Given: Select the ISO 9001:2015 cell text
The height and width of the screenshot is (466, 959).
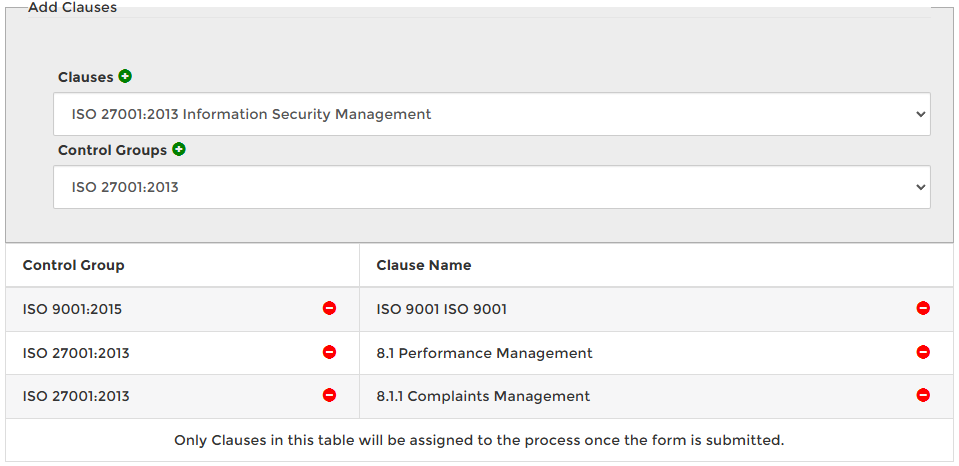Looking at the screenshot, I should click(x=72, y=309).
